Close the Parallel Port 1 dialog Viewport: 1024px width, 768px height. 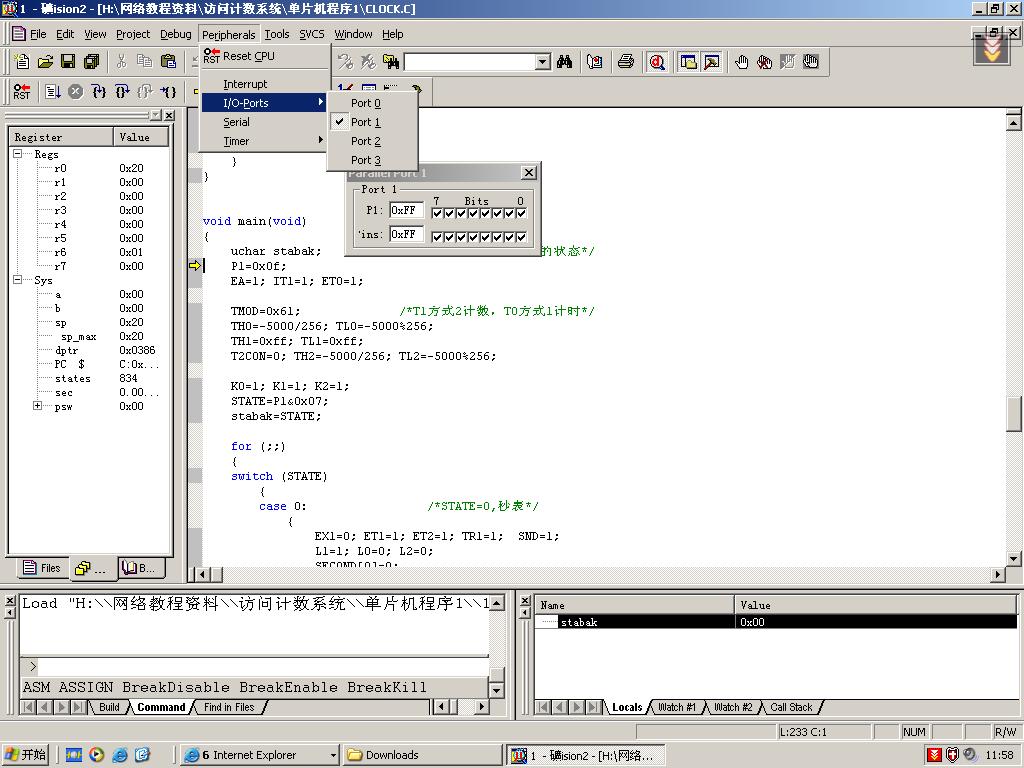tap(529, 172)
